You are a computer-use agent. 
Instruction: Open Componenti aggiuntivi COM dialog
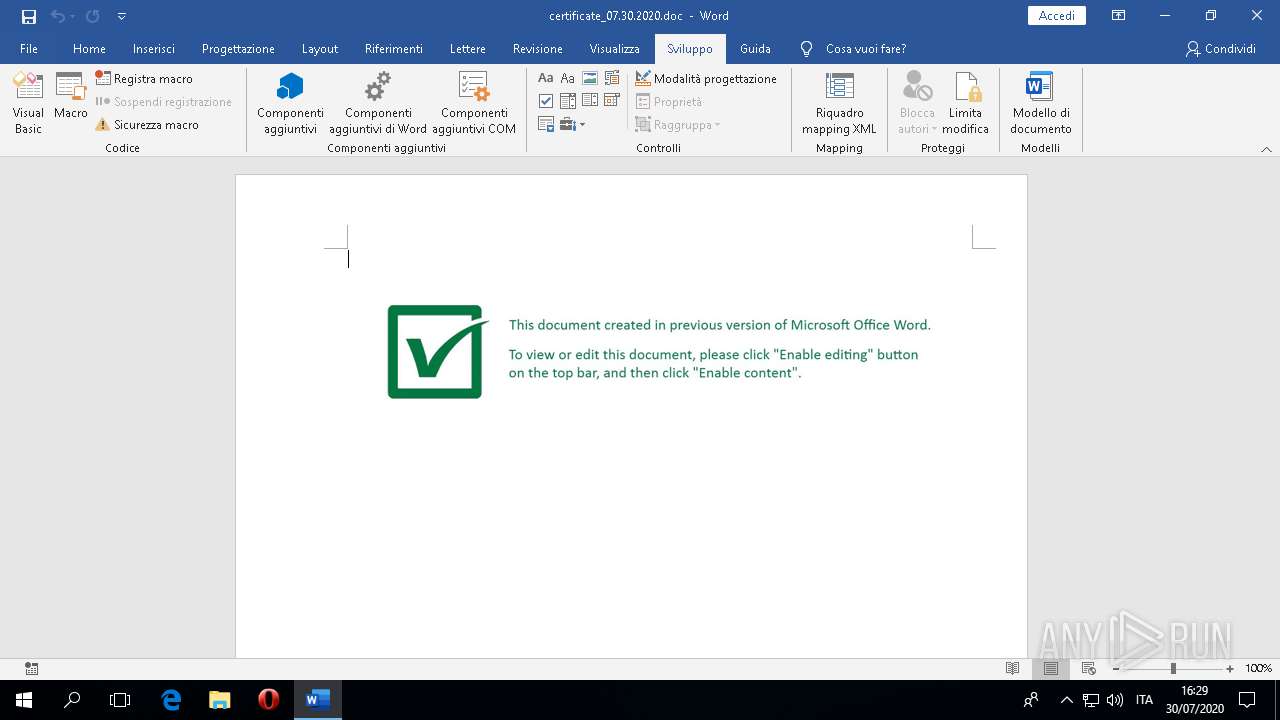474,103
